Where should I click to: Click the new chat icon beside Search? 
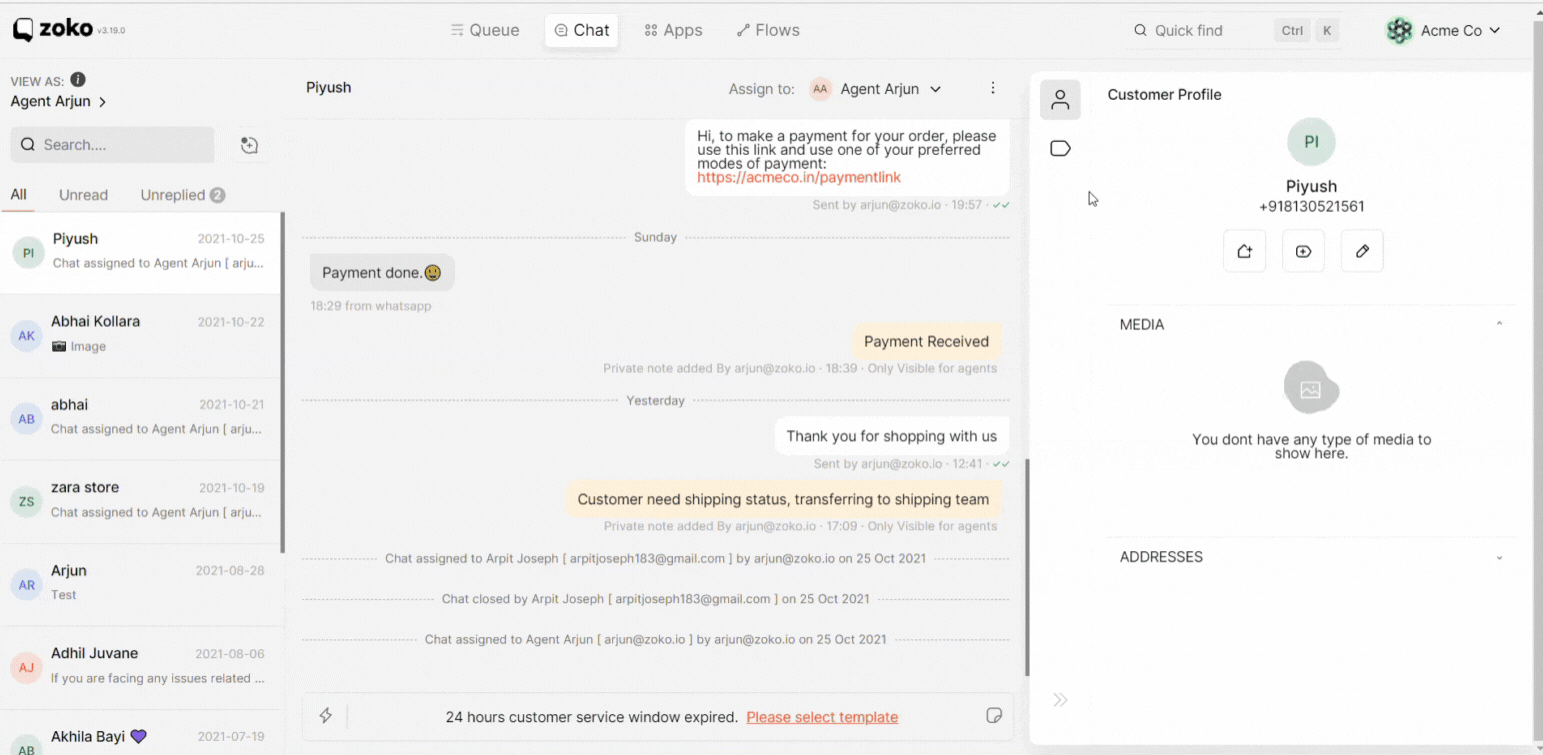[x=250, y=145]
